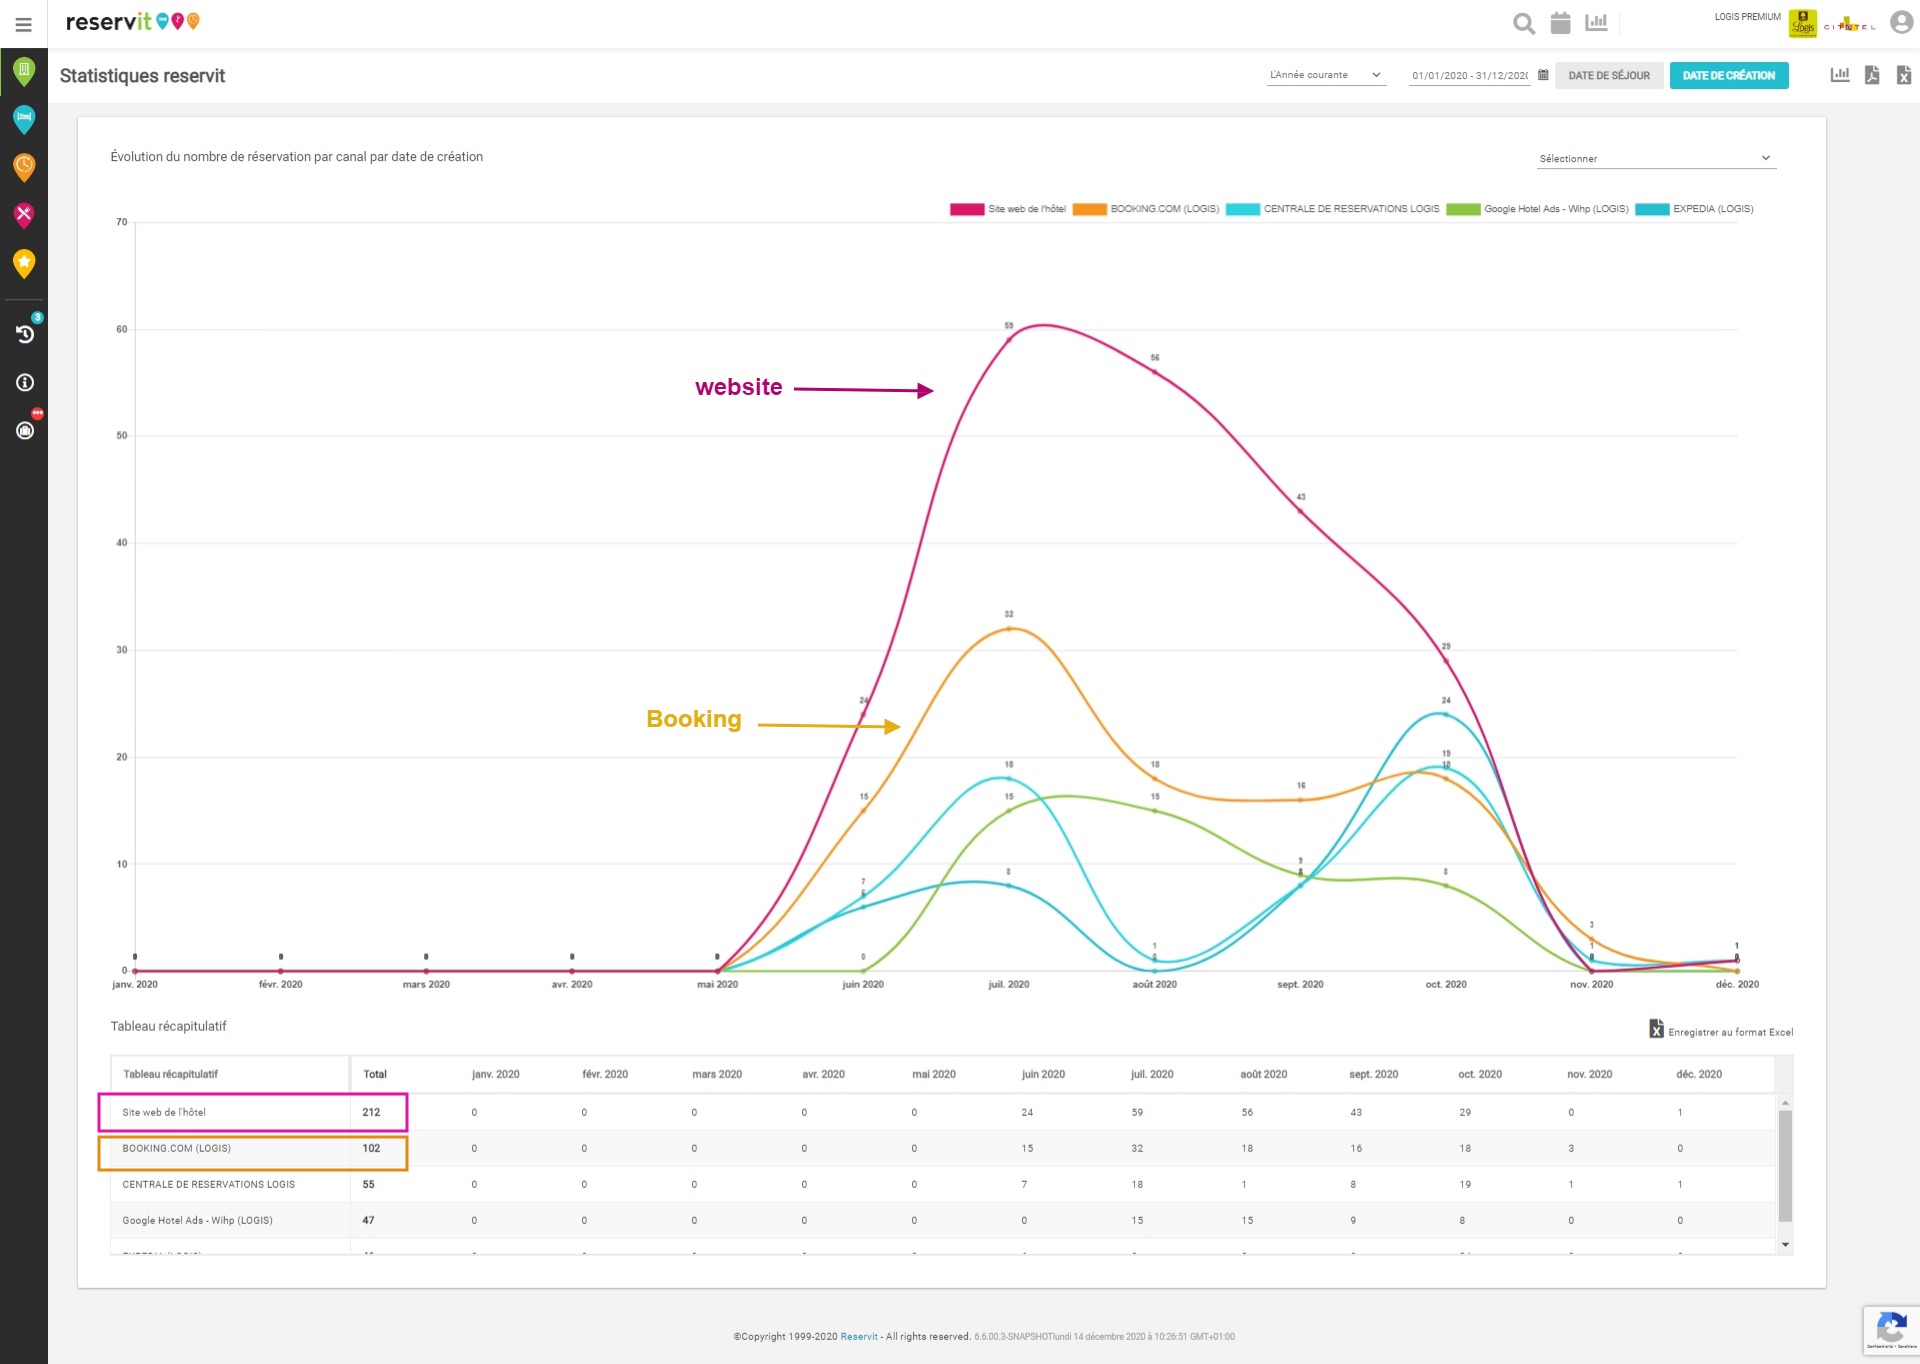1920x1364 pixels.
Task: Click the juin 2020 column header
Action: tap(1043, 1074)
